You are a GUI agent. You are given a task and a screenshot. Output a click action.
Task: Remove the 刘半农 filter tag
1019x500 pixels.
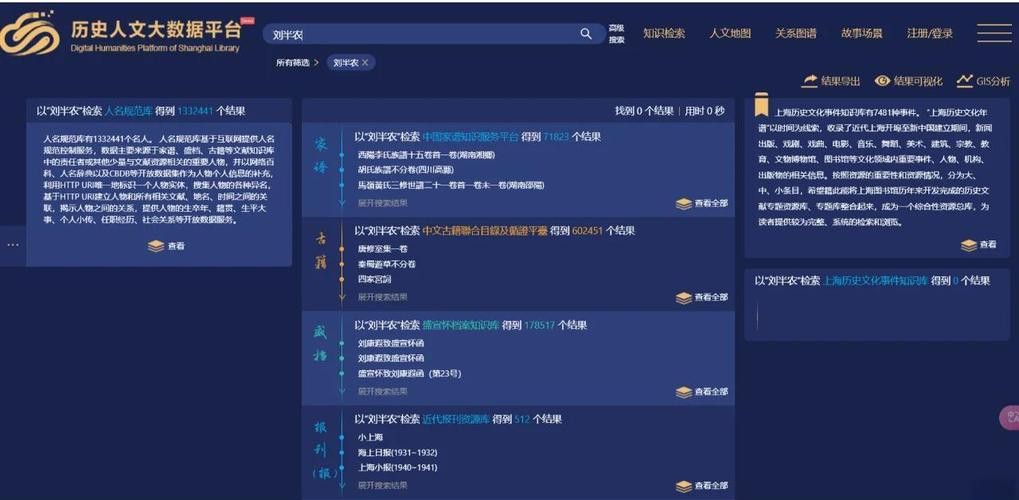[x=365, y=63]
